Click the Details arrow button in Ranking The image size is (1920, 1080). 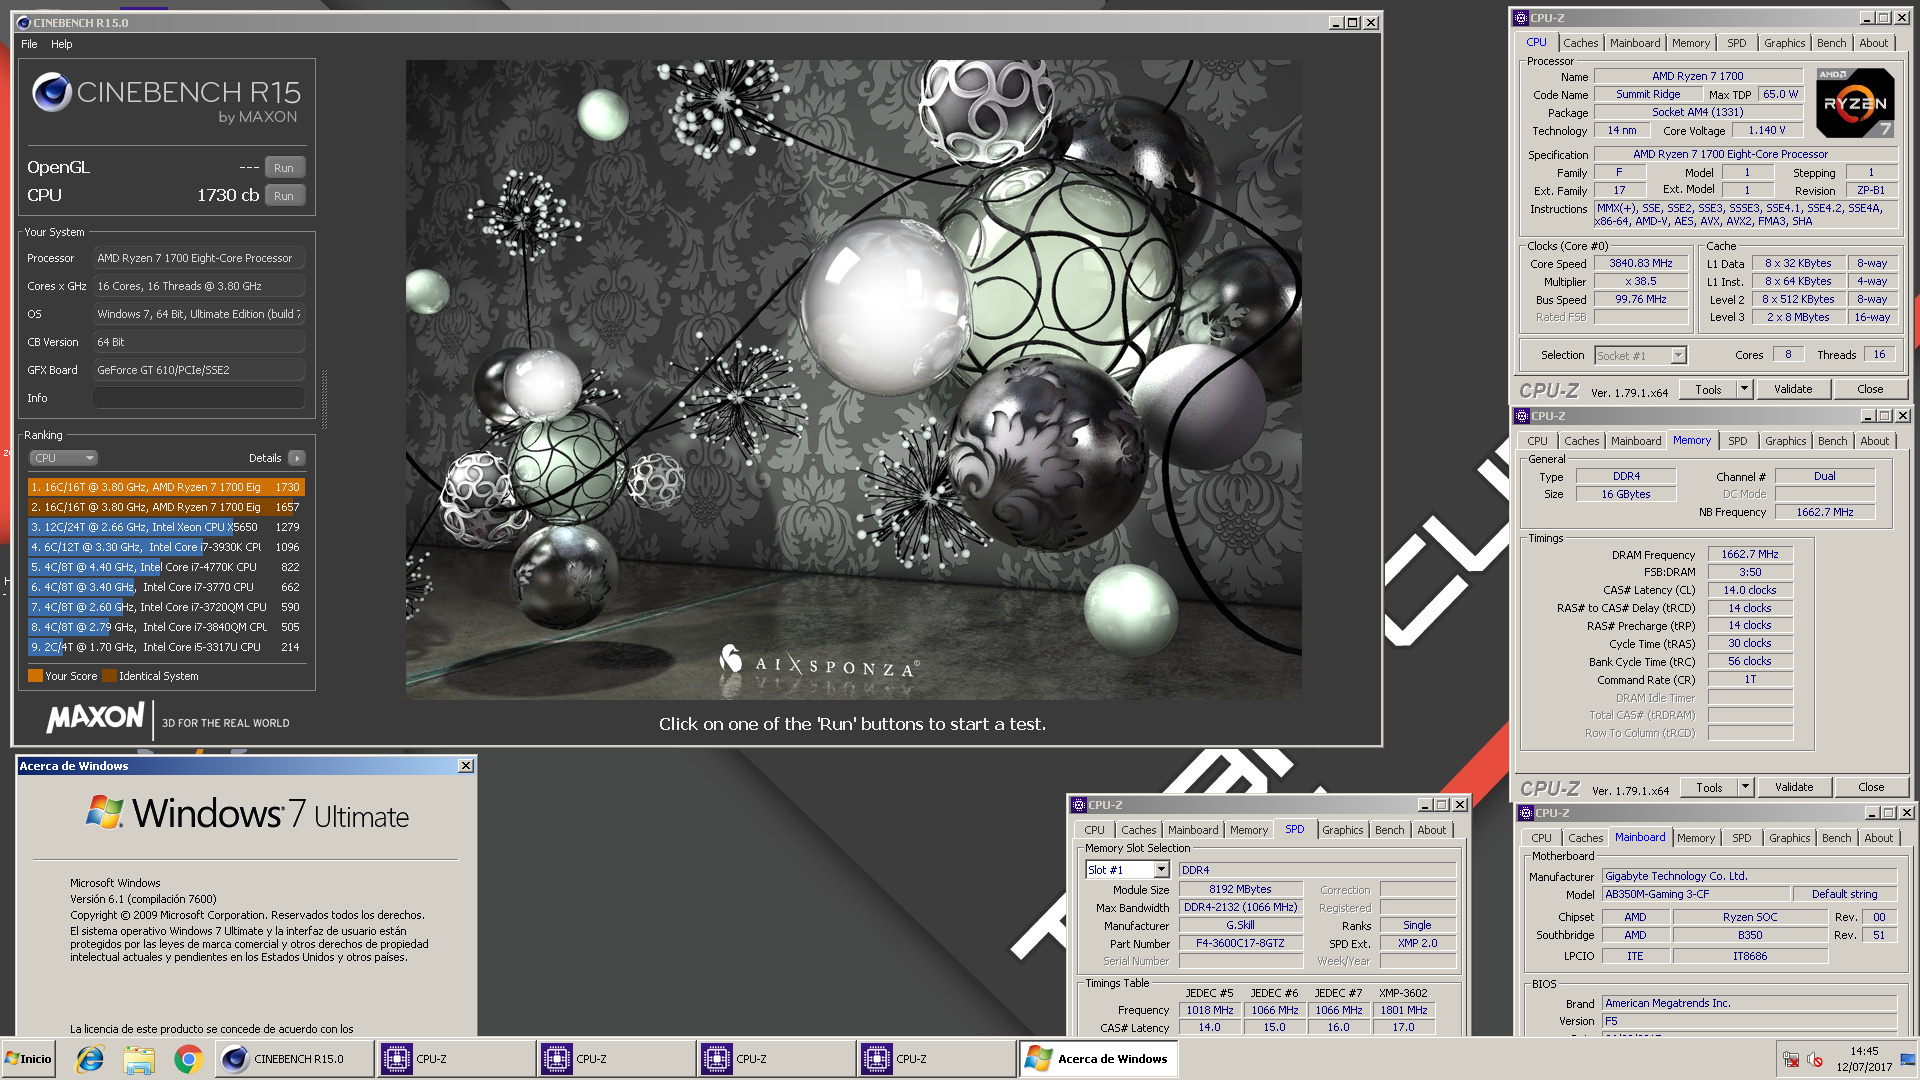296,458
